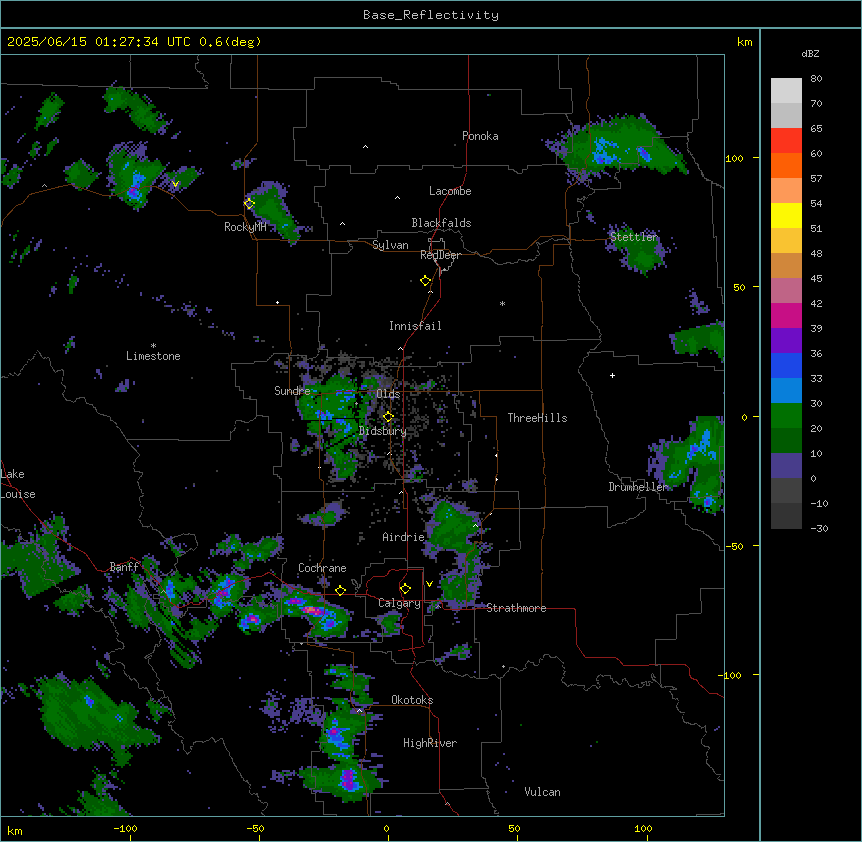This screenshot has width=862, height=842.
Task: Click the Didsbury town label
Action: point(383,431)
